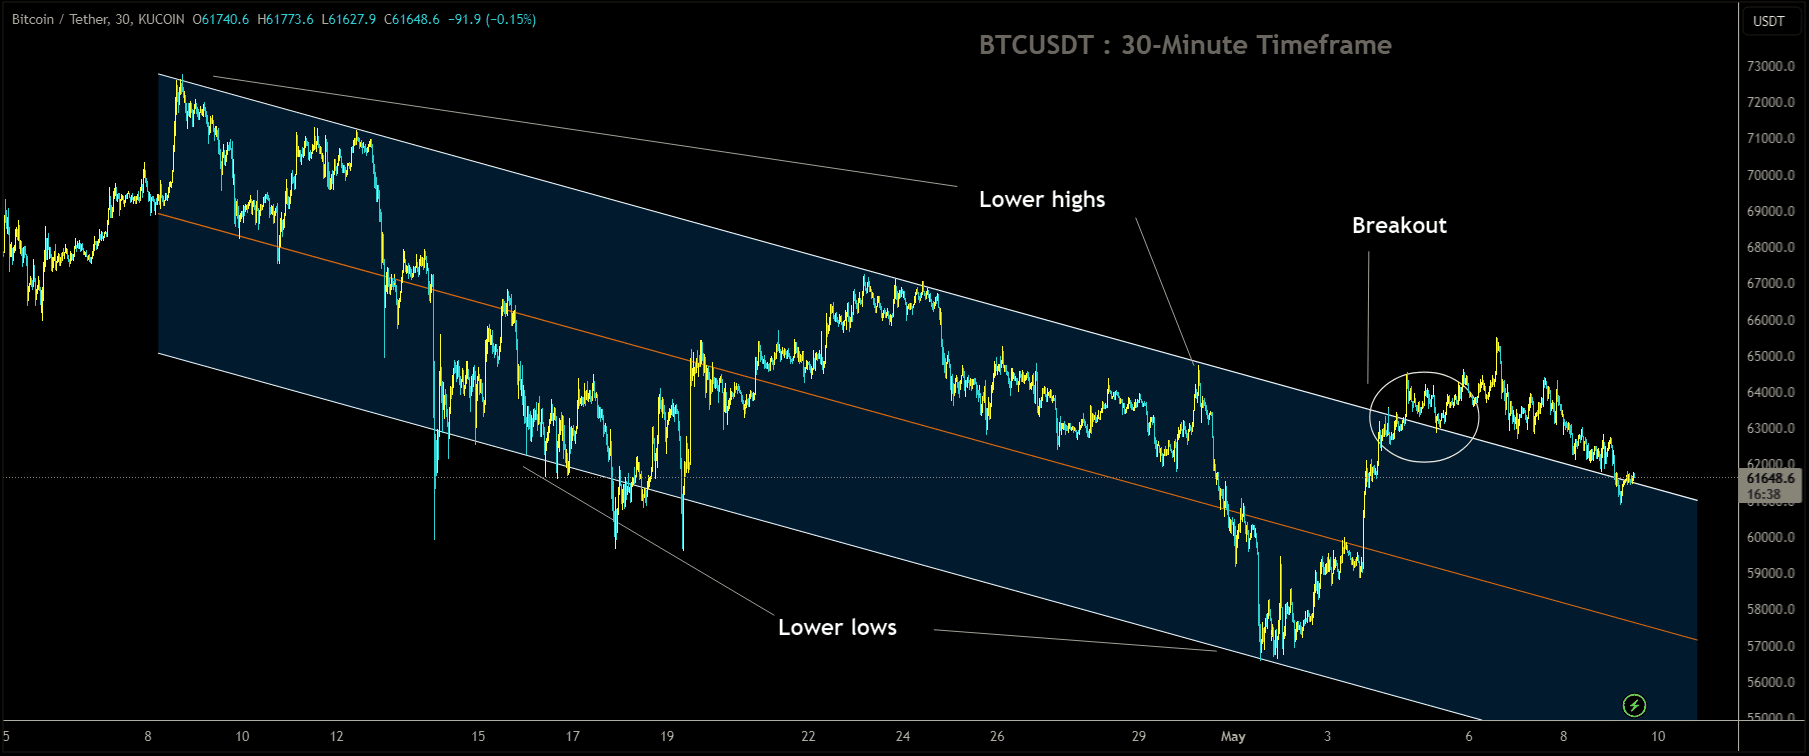Click the date 12 on time axis
This screenshot has height=756, width=1809.
[x=337, y=736]
